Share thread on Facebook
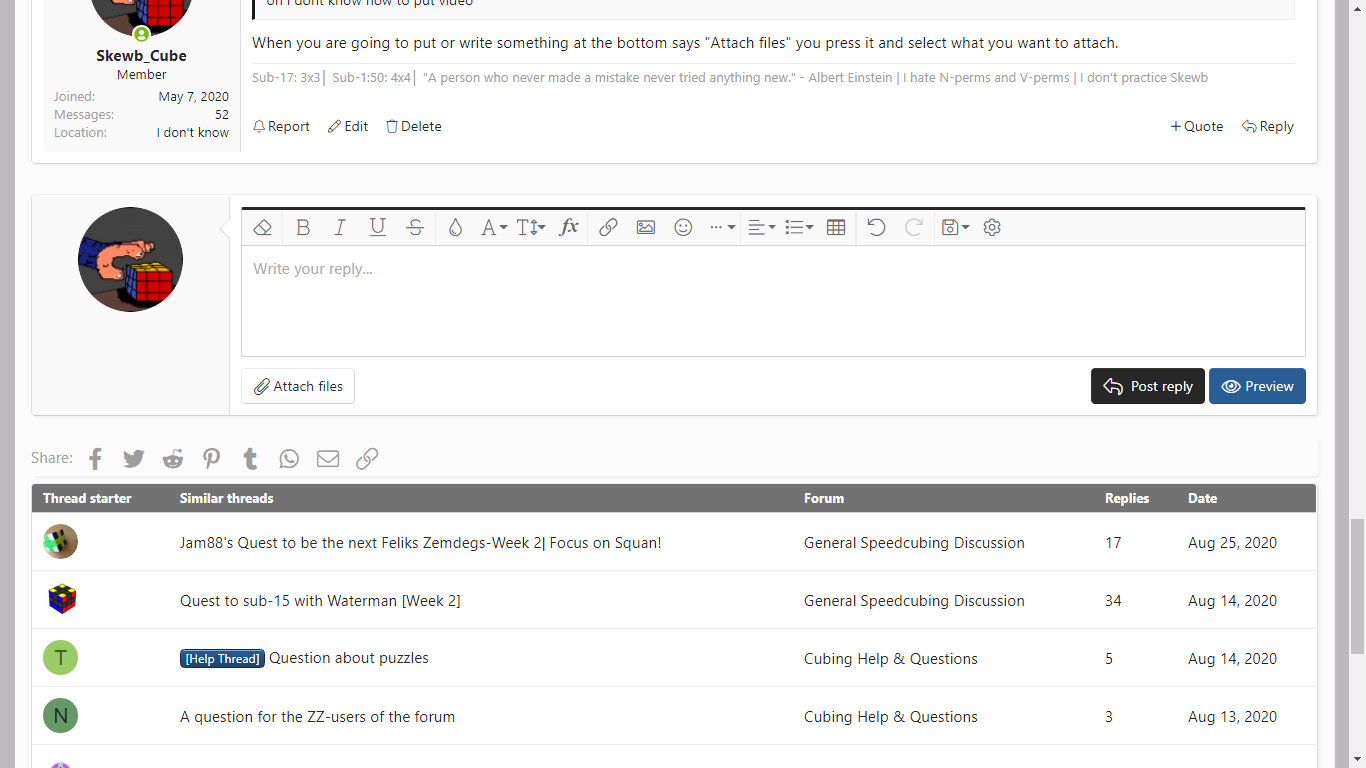The height and width of the screenshot is (768, 1366). (96, 458)
